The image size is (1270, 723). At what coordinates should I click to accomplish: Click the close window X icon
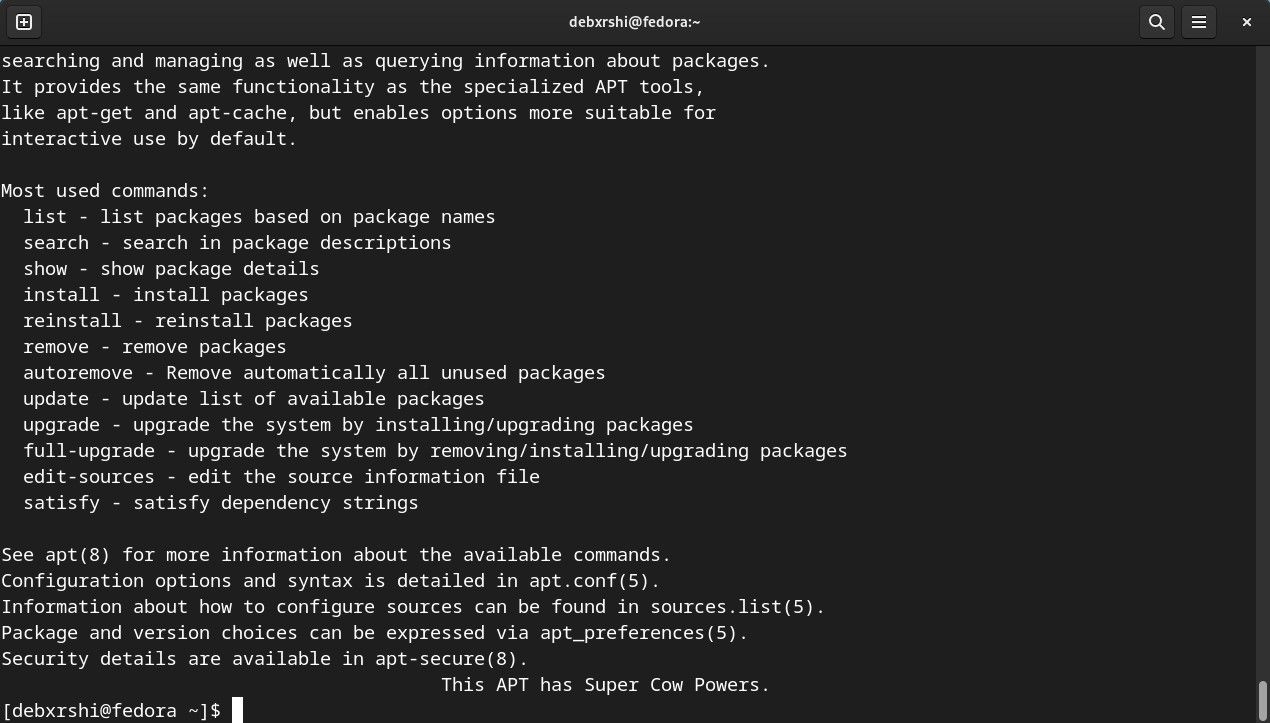pyautogui.click(x=1246, y=21)
